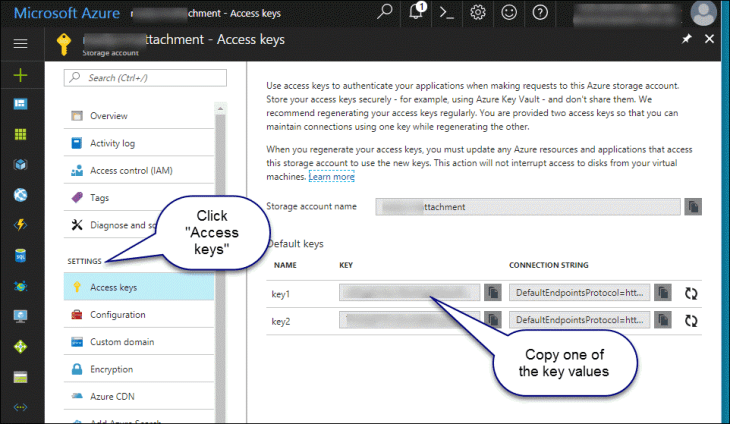
Task: Click the key1 key value field
Action: (409, 293)
